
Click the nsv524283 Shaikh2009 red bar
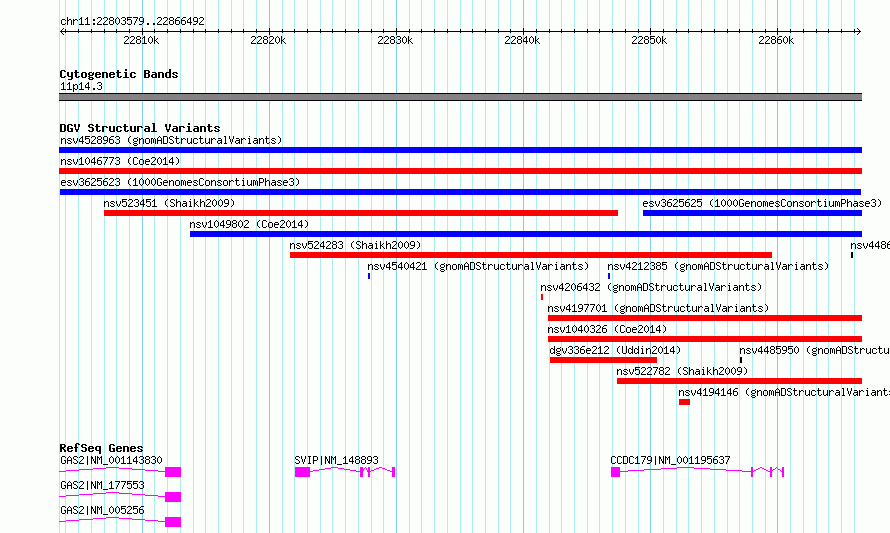point(531,255)
